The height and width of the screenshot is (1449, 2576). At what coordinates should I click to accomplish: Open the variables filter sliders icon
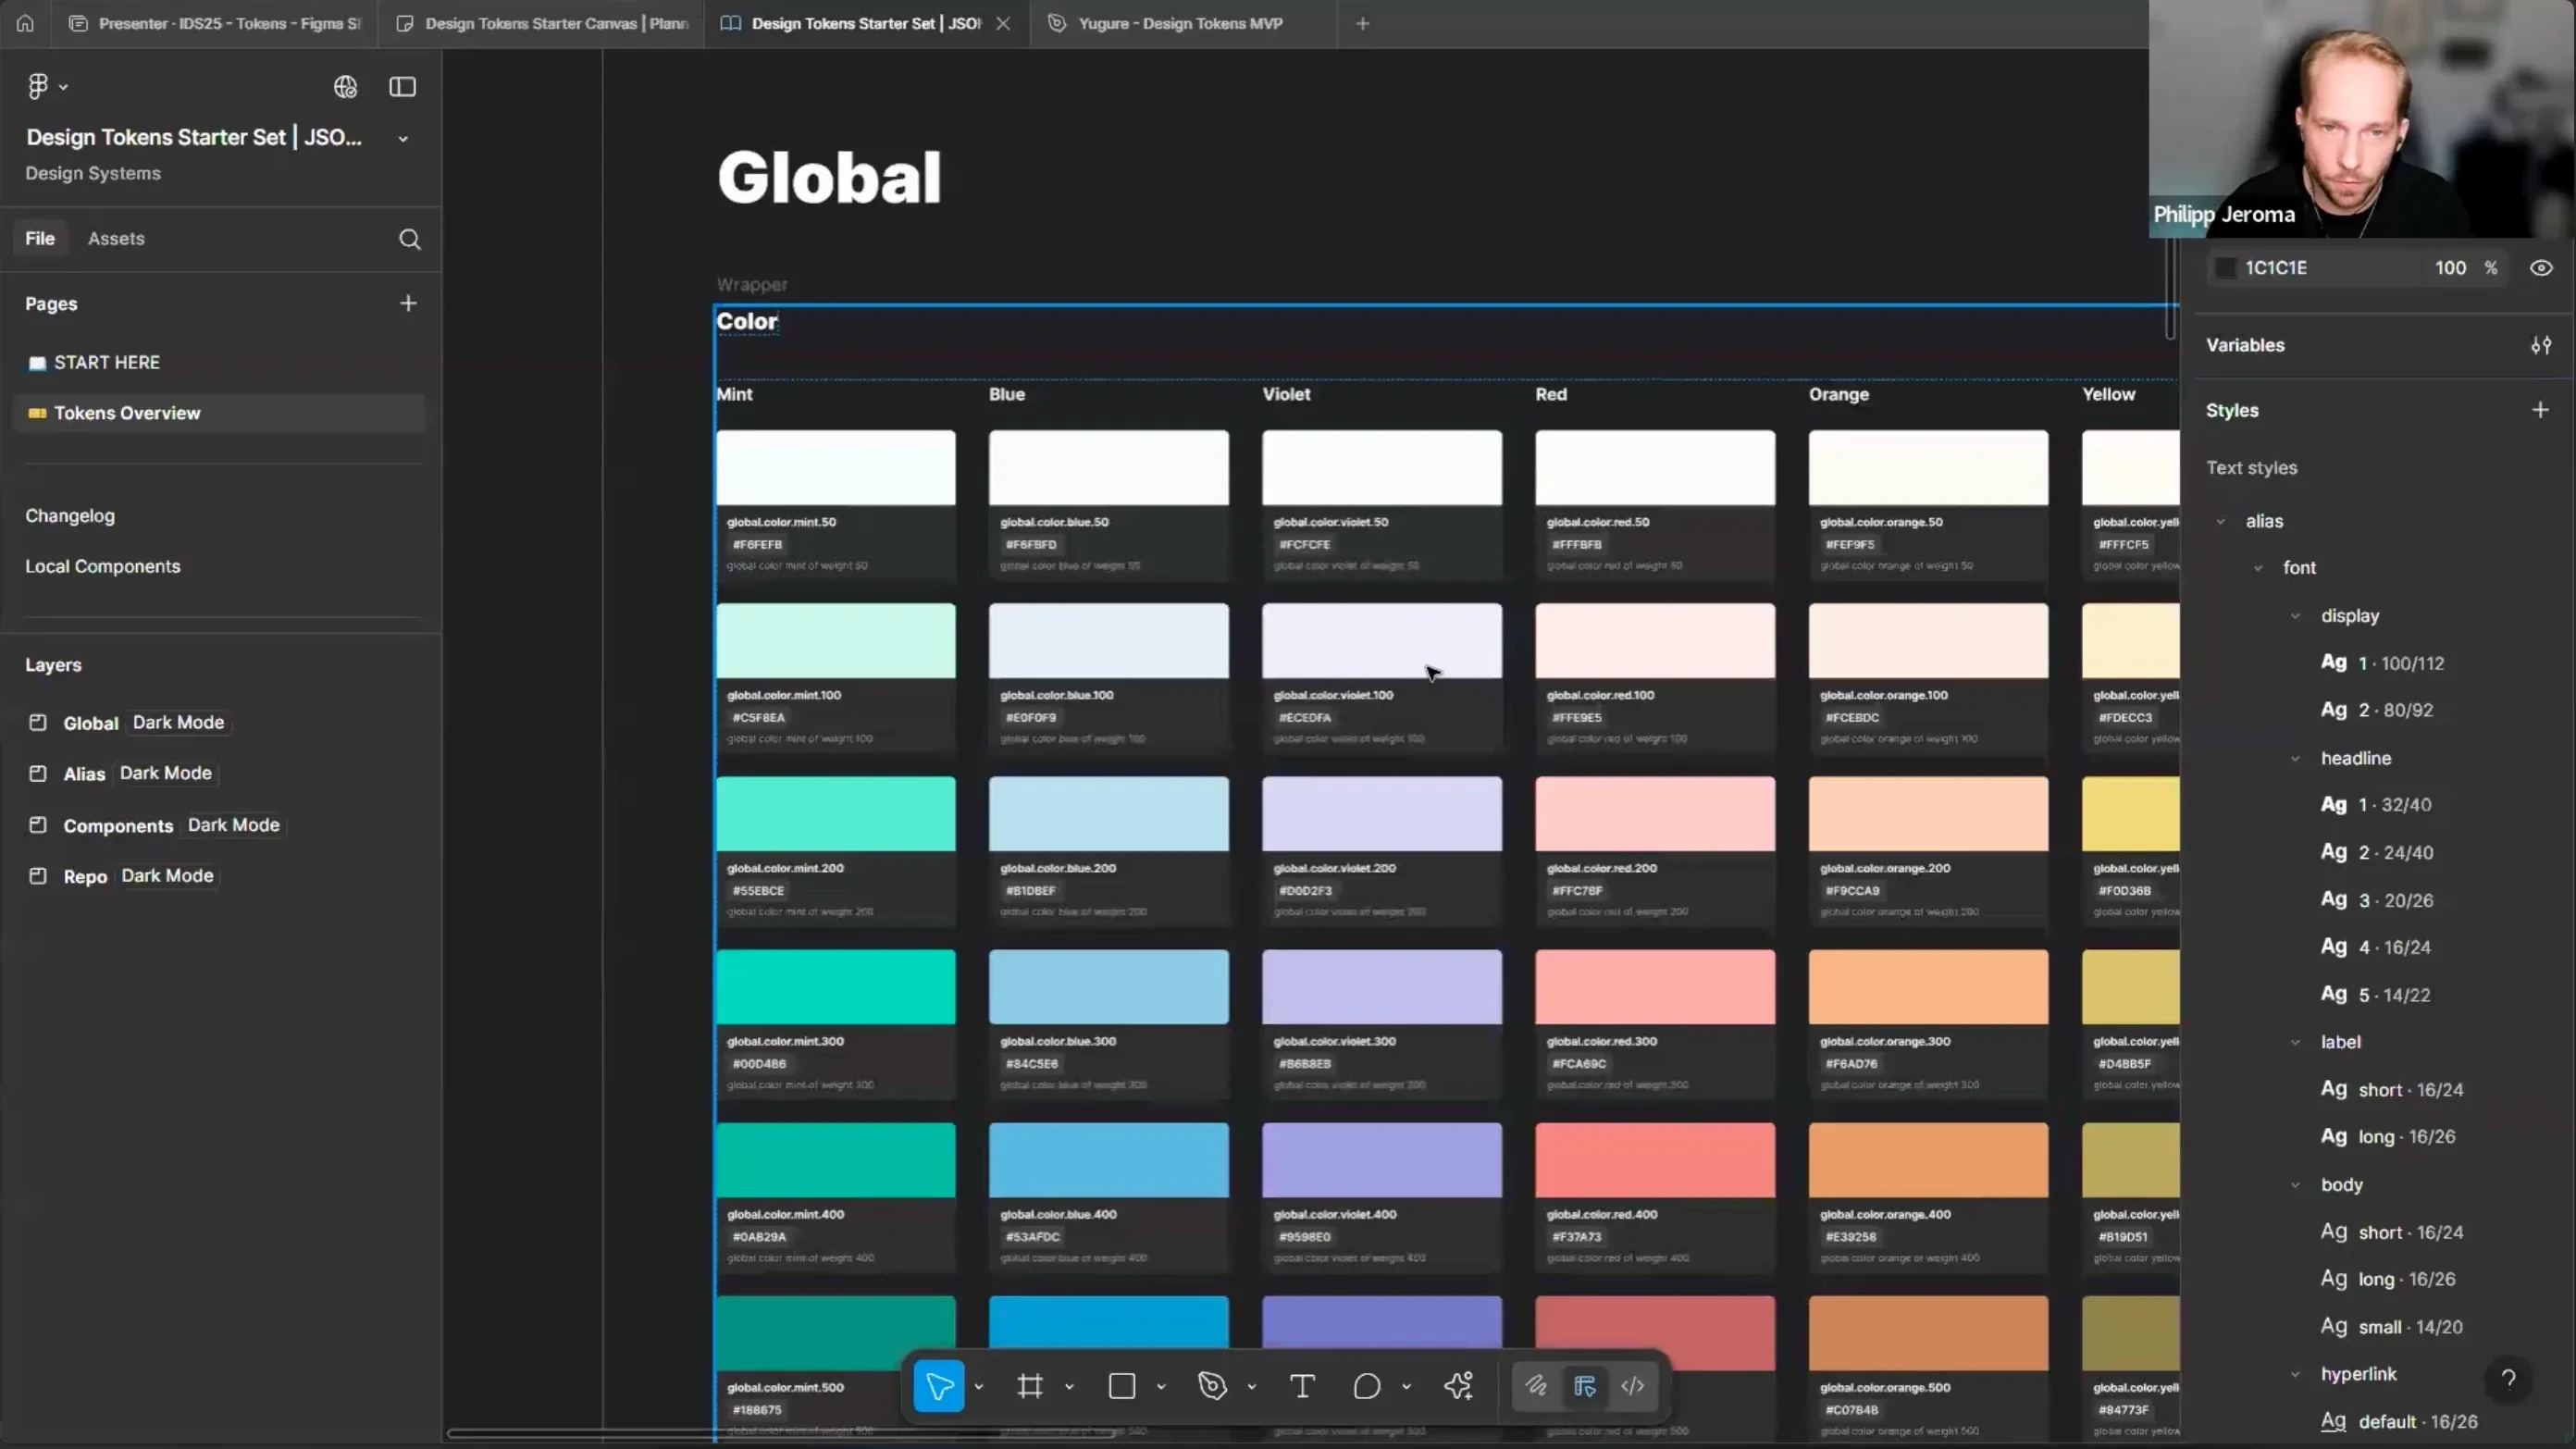[x=2542, y=345]
